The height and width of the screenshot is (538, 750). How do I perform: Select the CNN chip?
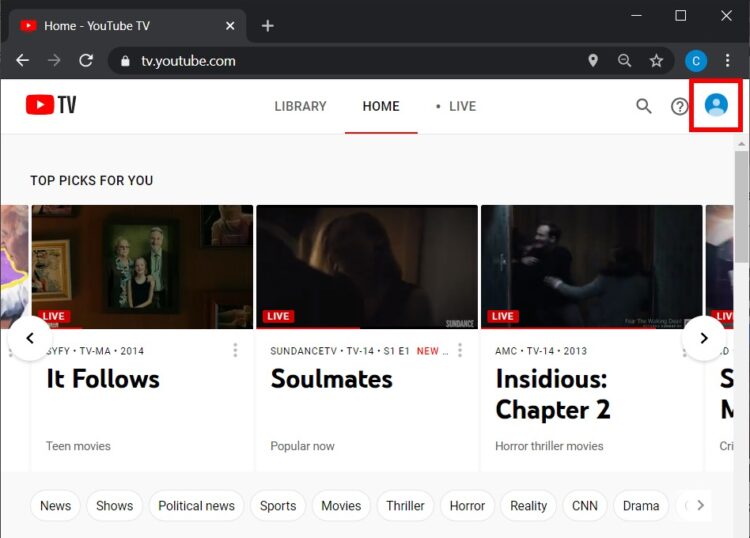point(585,506)
